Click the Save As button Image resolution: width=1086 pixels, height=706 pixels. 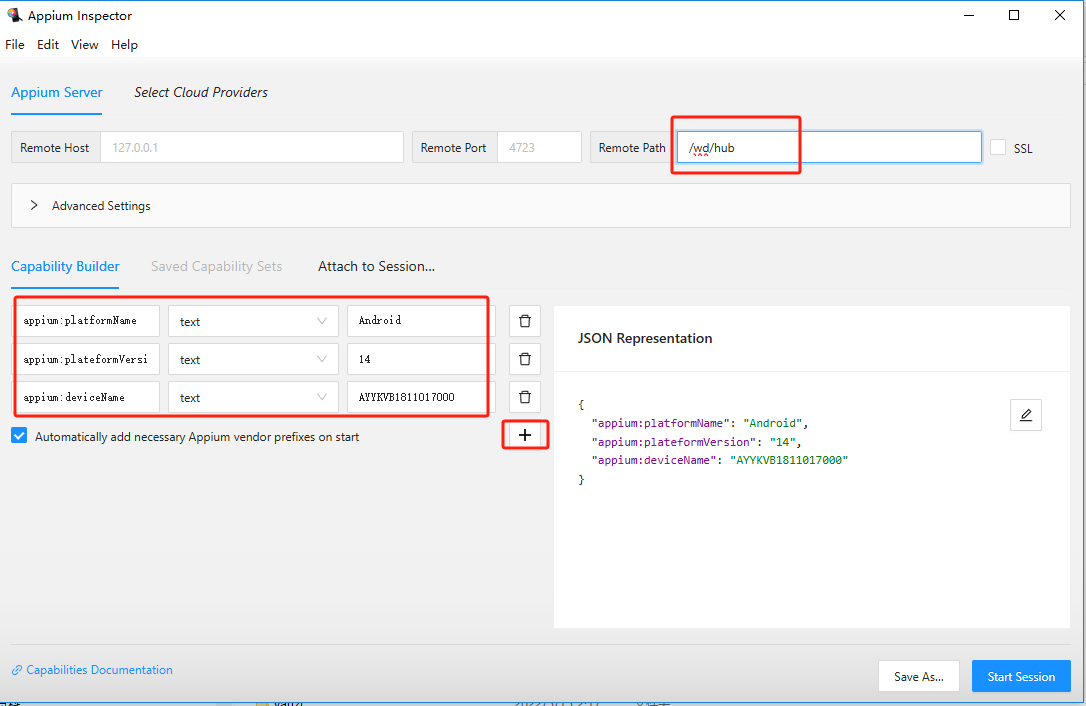(x=918, y=676)
